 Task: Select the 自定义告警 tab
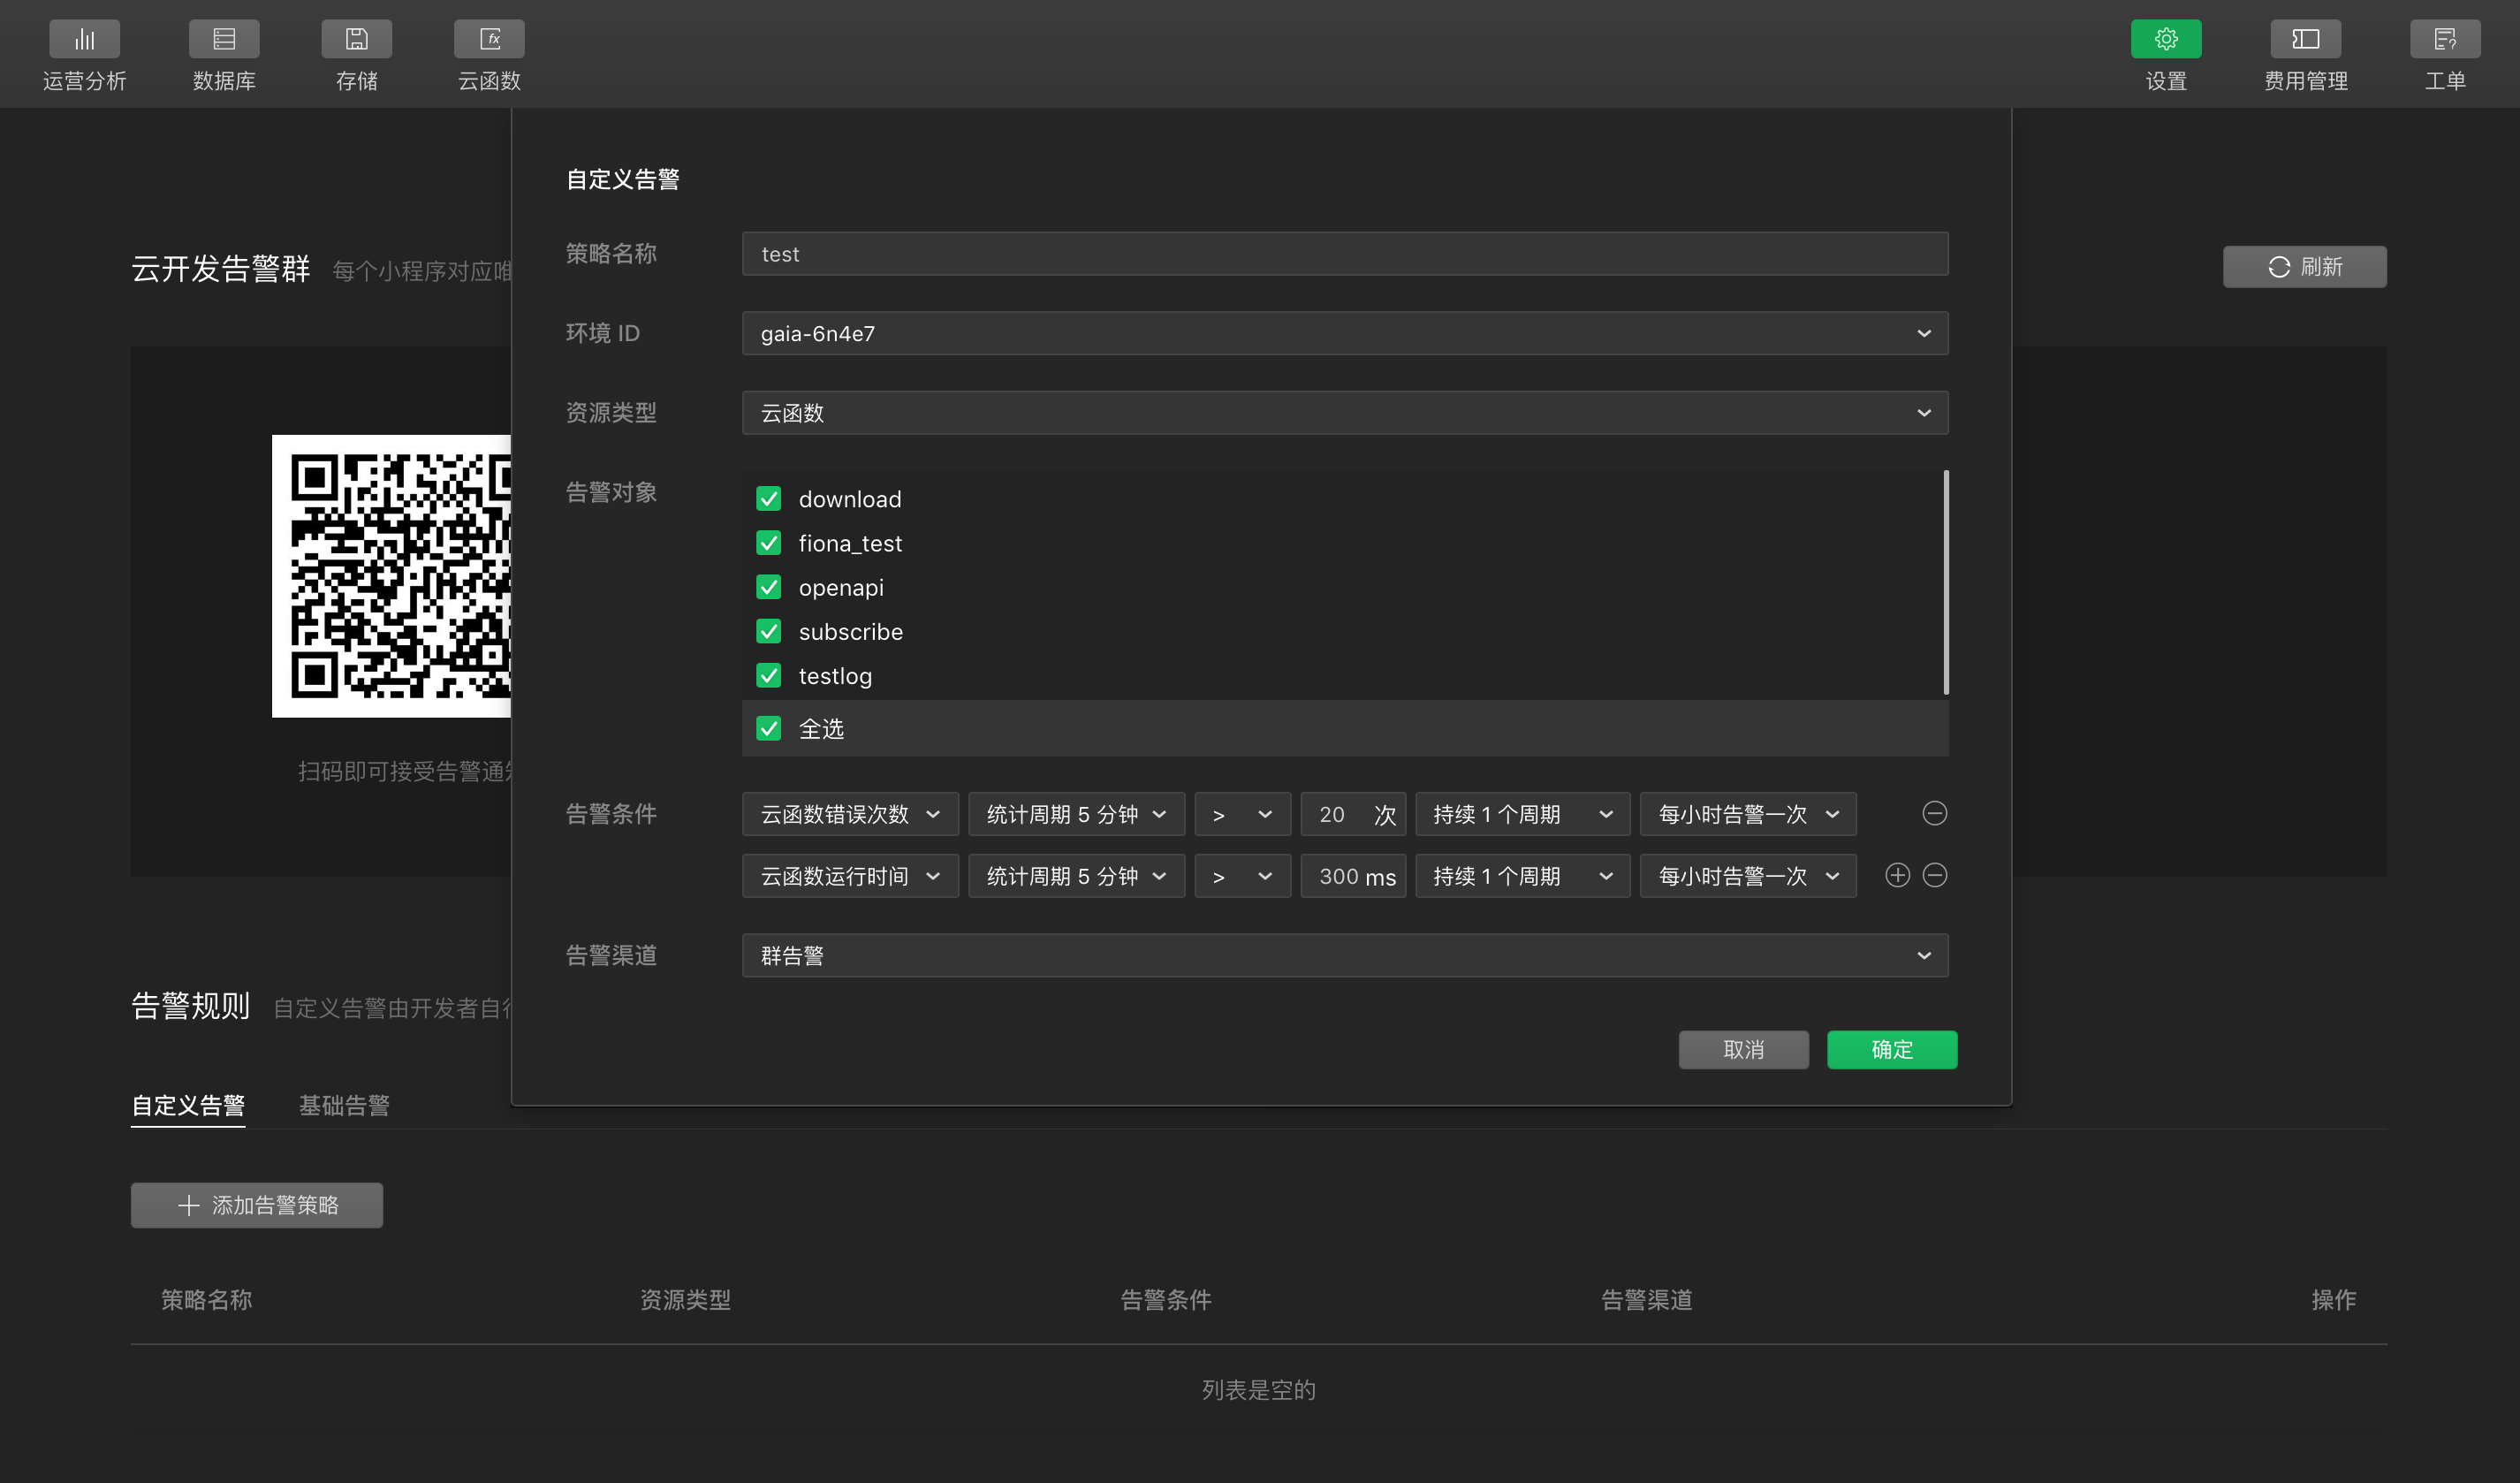click(x=188, y=1105)
